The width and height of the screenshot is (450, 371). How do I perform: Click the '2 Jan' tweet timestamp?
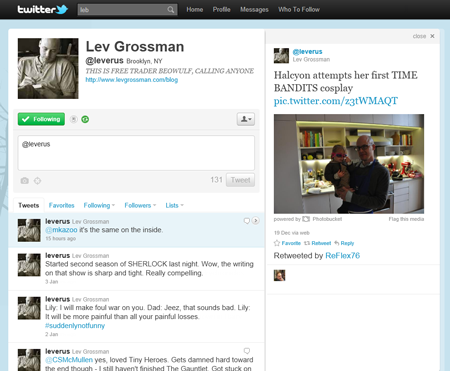(x=52, y=334)
